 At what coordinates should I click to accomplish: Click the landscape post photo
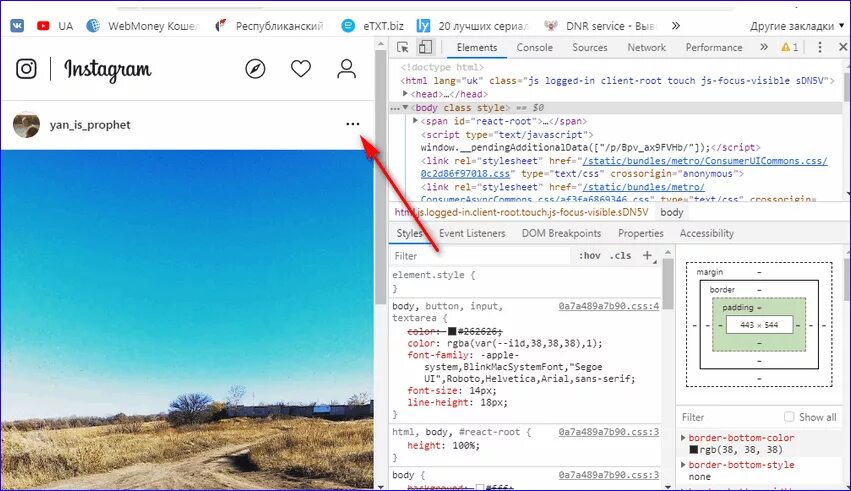(187, 320)
